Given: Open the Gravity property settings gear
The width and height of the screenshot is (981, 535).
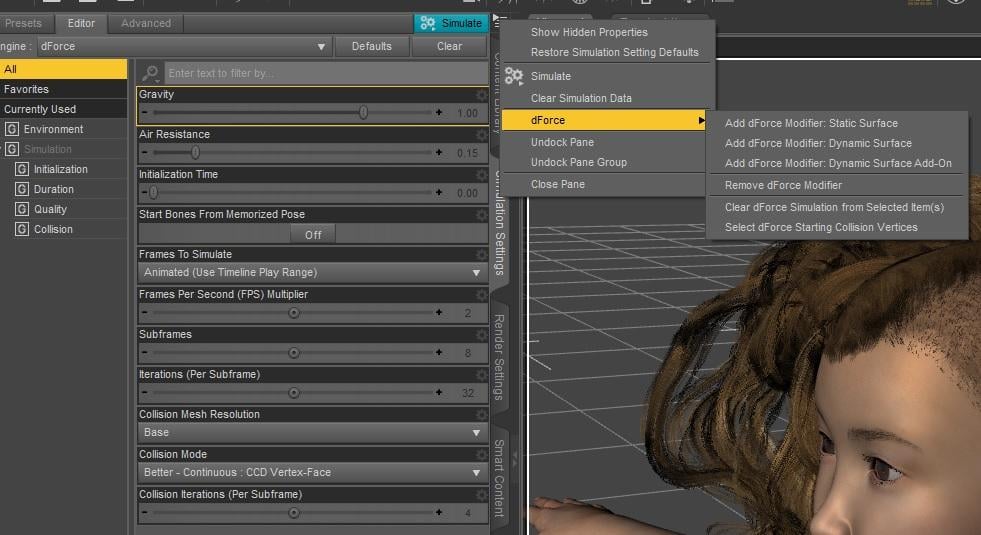Looking at the screenshot, I should click(481, 95).
